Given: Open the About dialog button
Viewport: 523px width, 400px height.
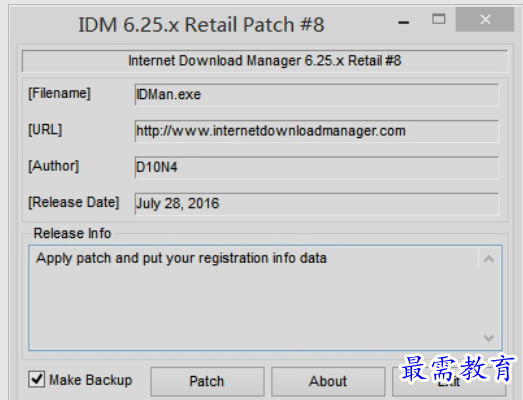Looking at the screenshot, I should pos(328,381).
